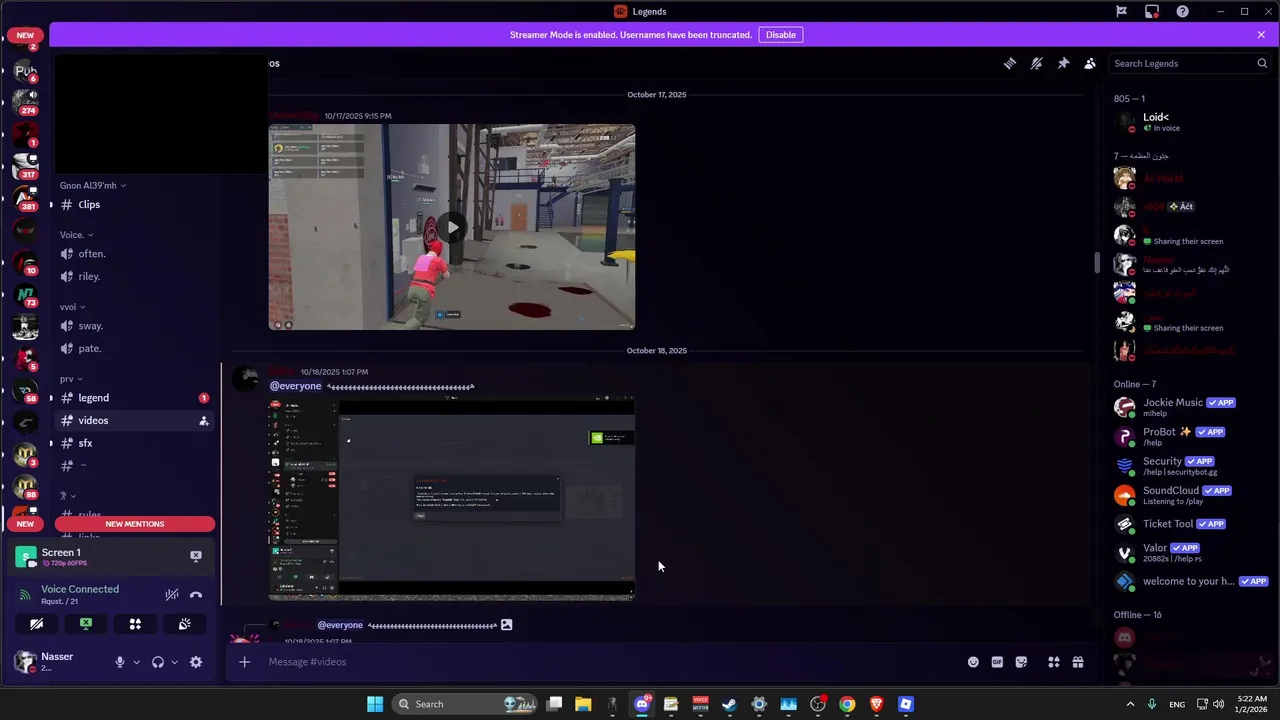Click the Voice Connected status text
The width and height of the screenshot is (1280, 720).
pyautogui.click(x=80, y=589)
